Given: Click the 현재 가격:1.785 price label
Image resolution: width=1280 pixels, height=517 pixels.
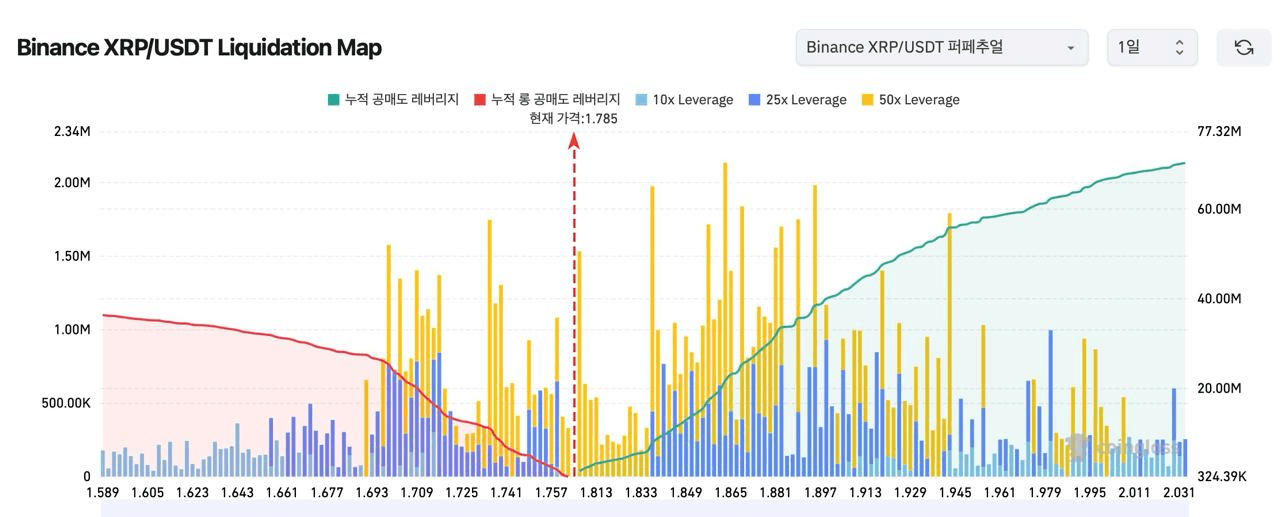Looking at the screenshot, I should tap(574, 118).
